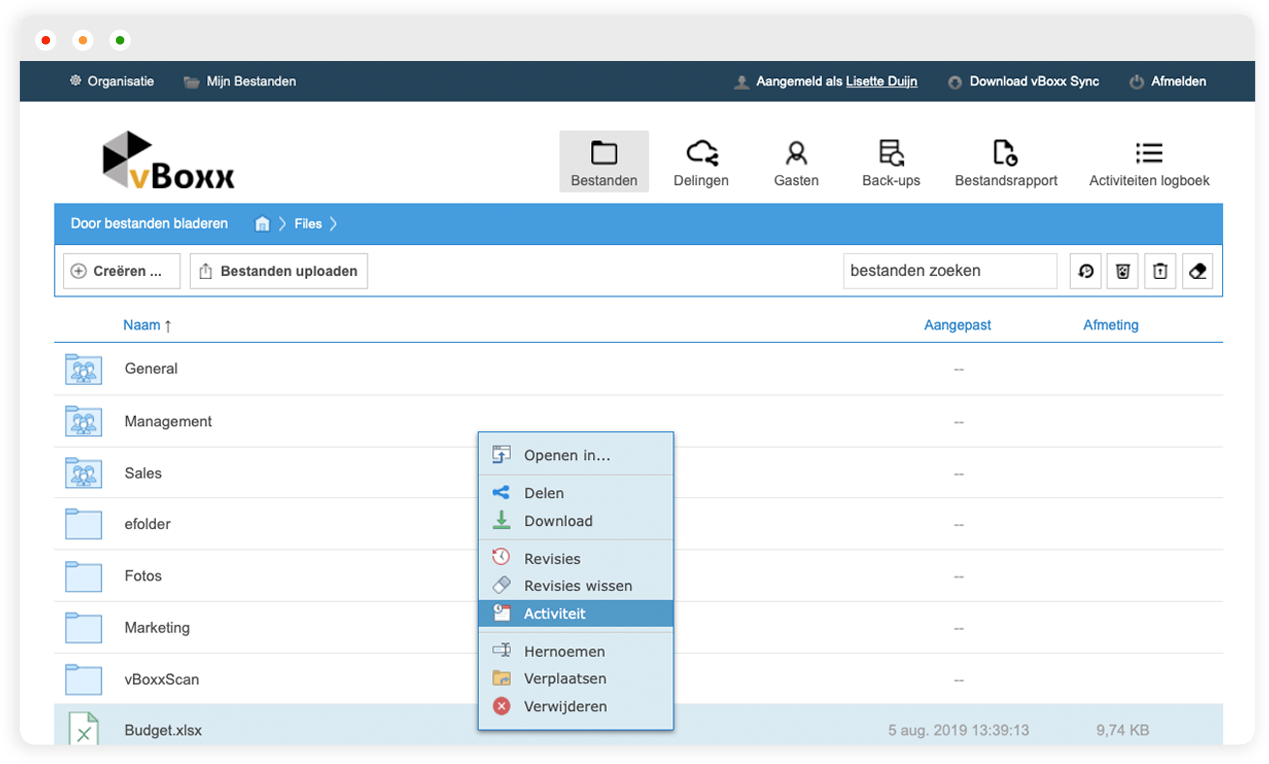Open Organisatie in the top bar
The height and width of the screenshot is (764, 1269).
point(111,81)
